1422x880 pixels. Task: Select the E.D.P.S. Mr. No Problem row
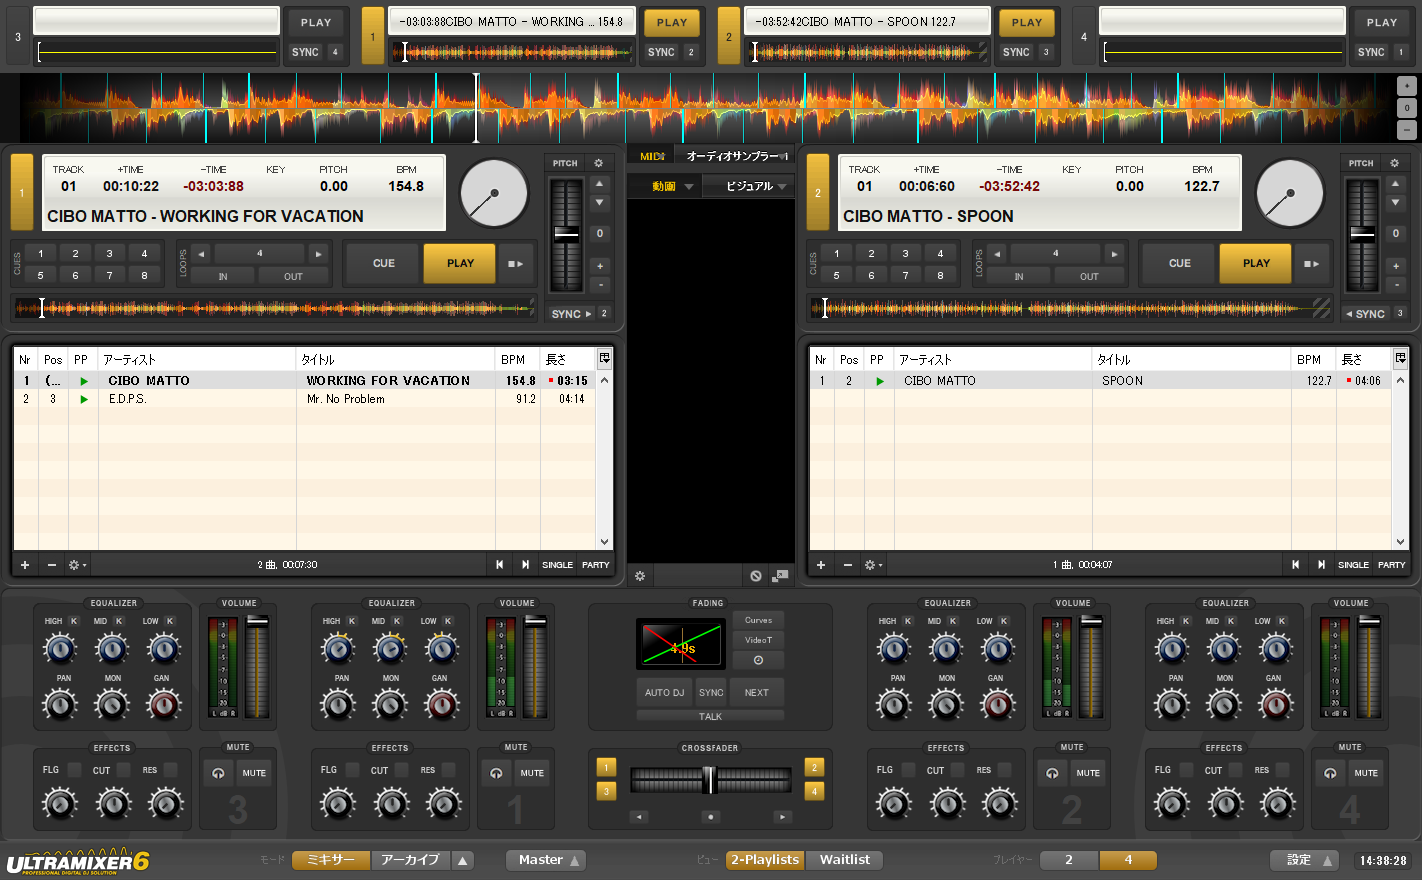(305, 399)
